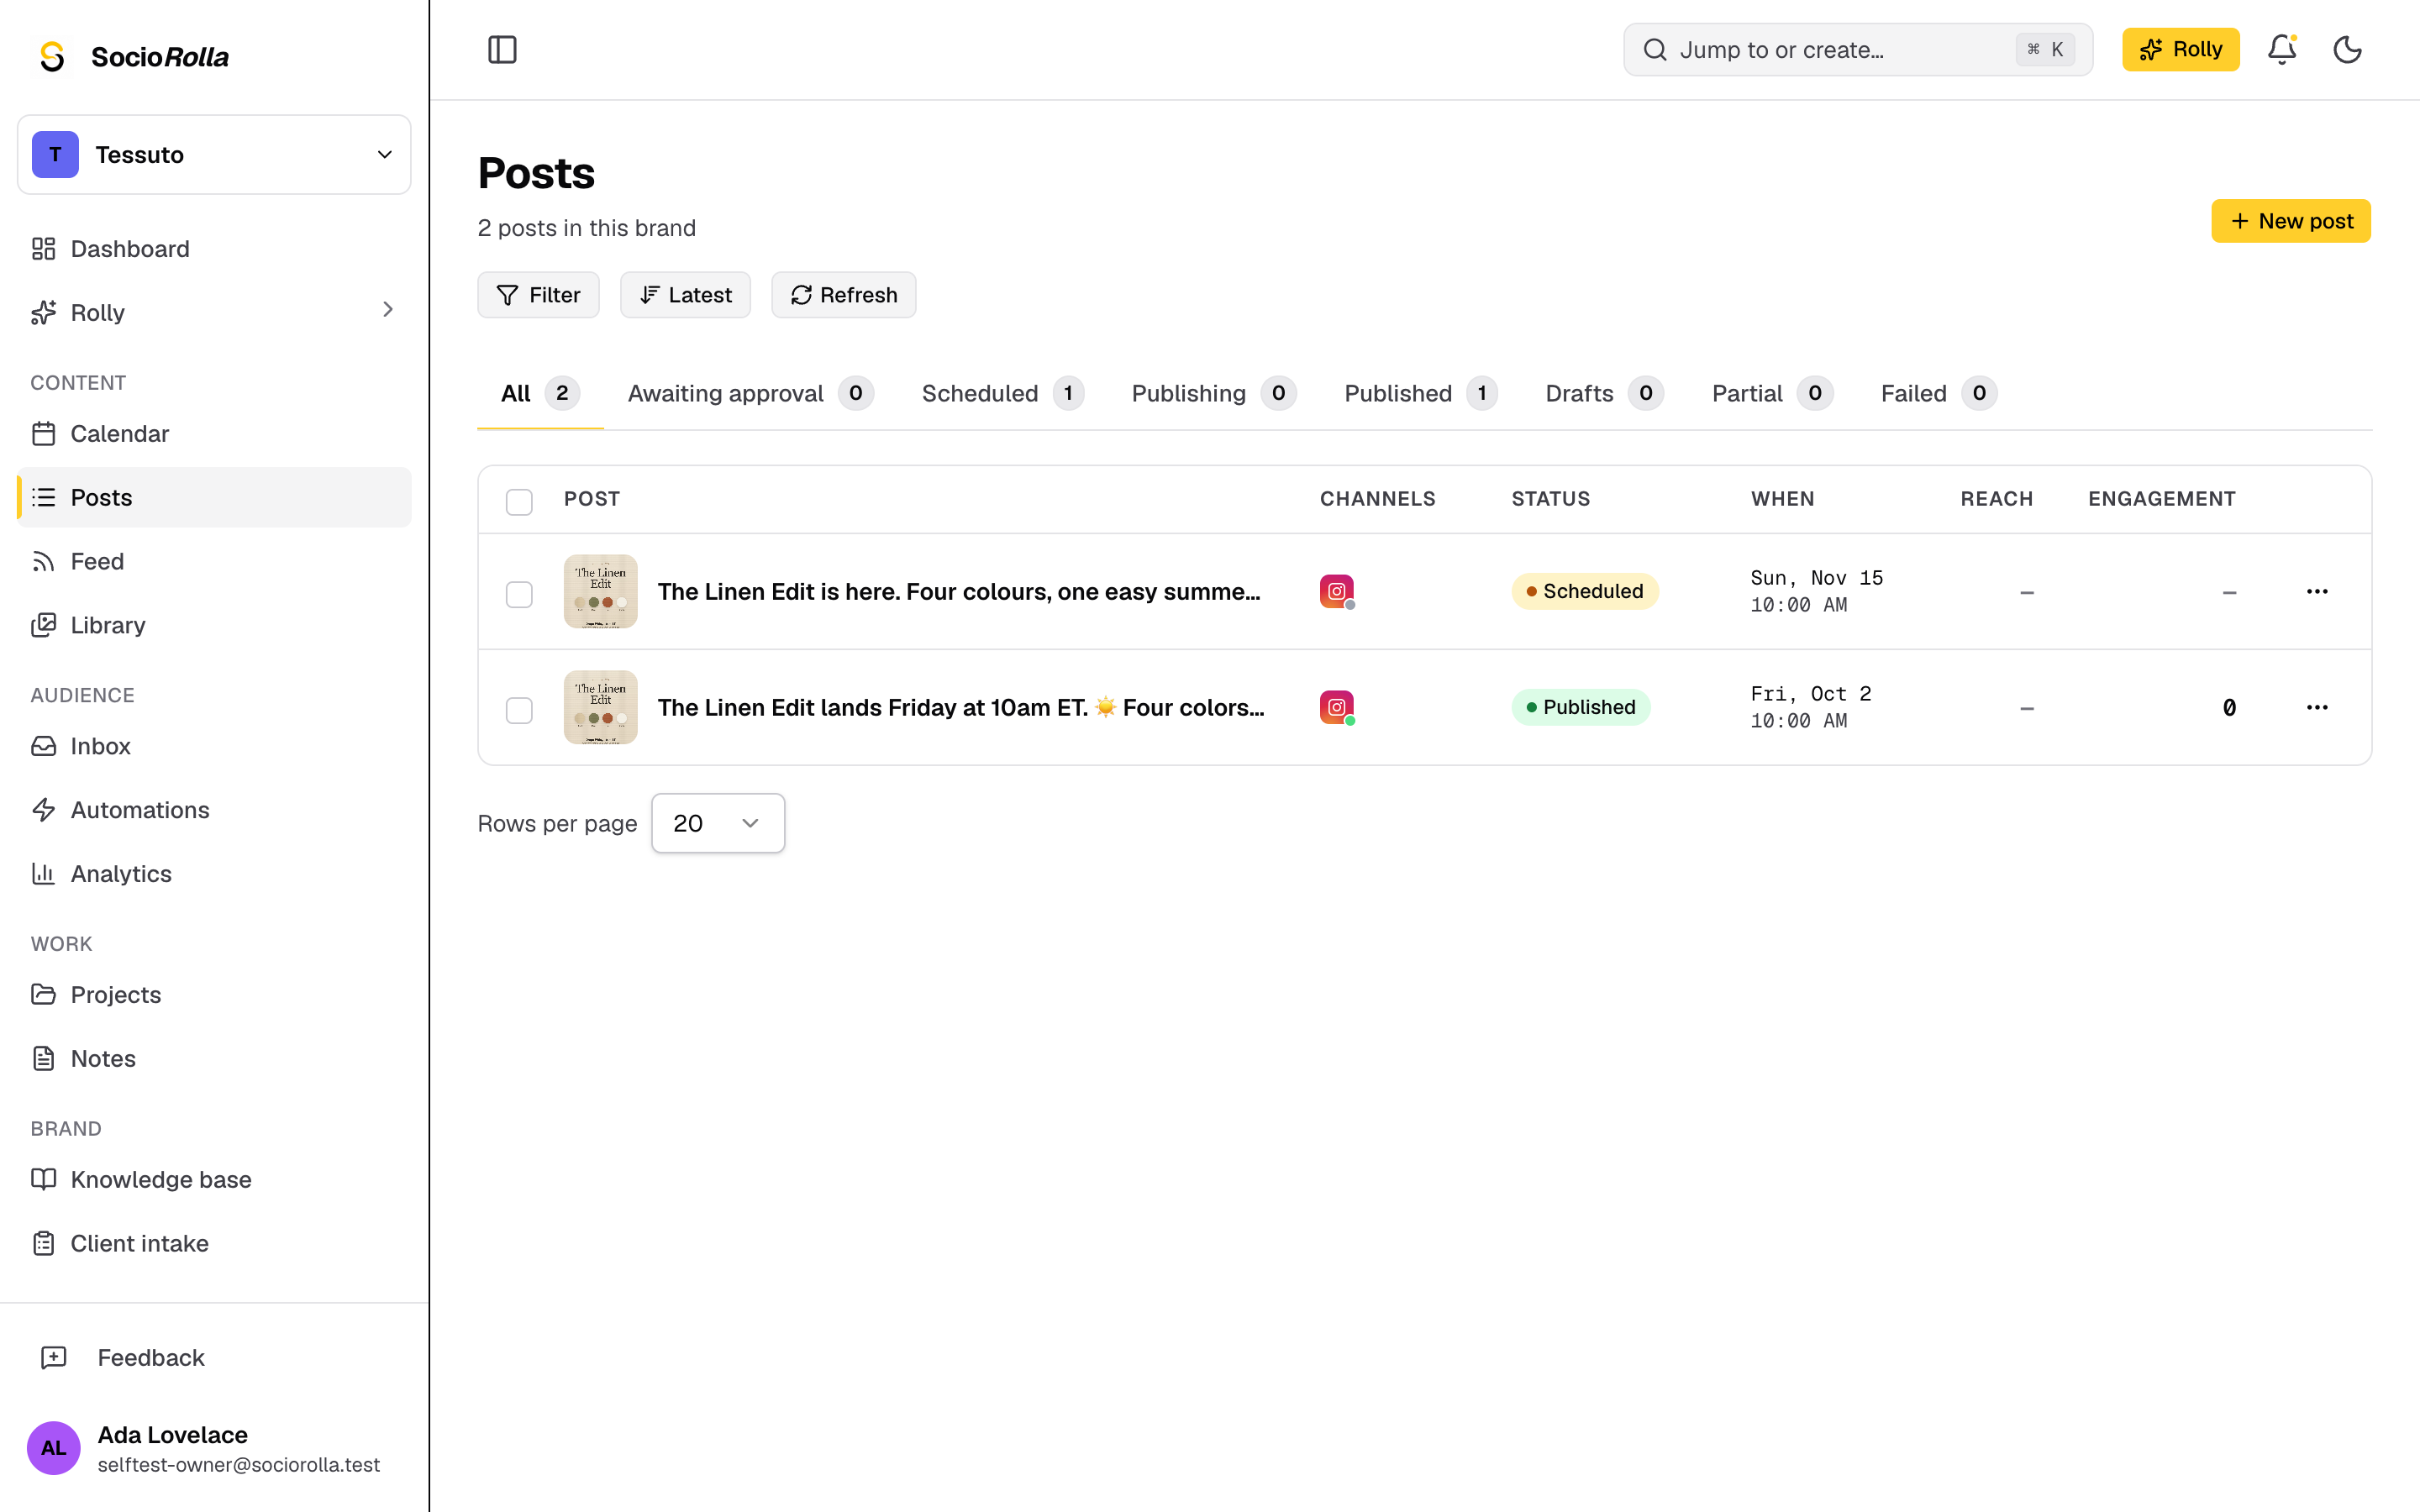Open Feedback in sidebar
Viewport: 2420px width, 1512px height.
tap(214, 1357)
